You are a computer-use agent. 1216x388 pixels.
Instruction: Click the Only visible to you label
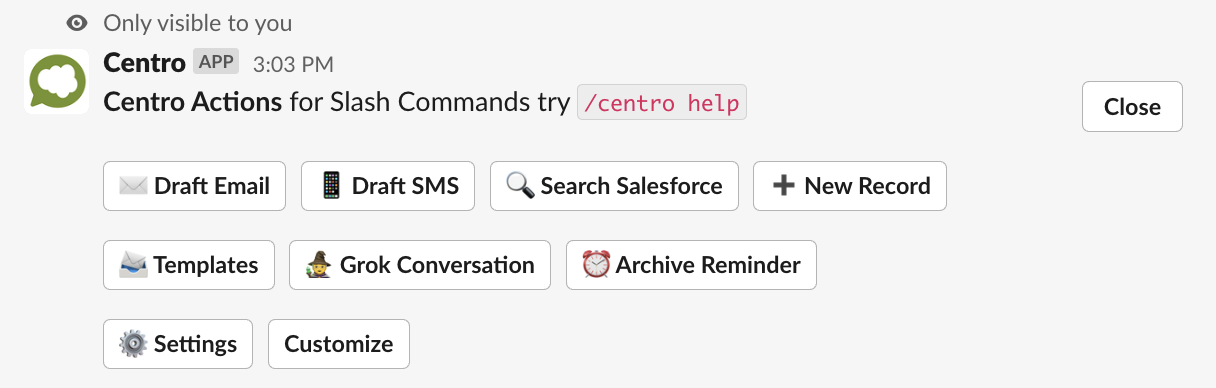pyautogui.click(x=198, y=22)
